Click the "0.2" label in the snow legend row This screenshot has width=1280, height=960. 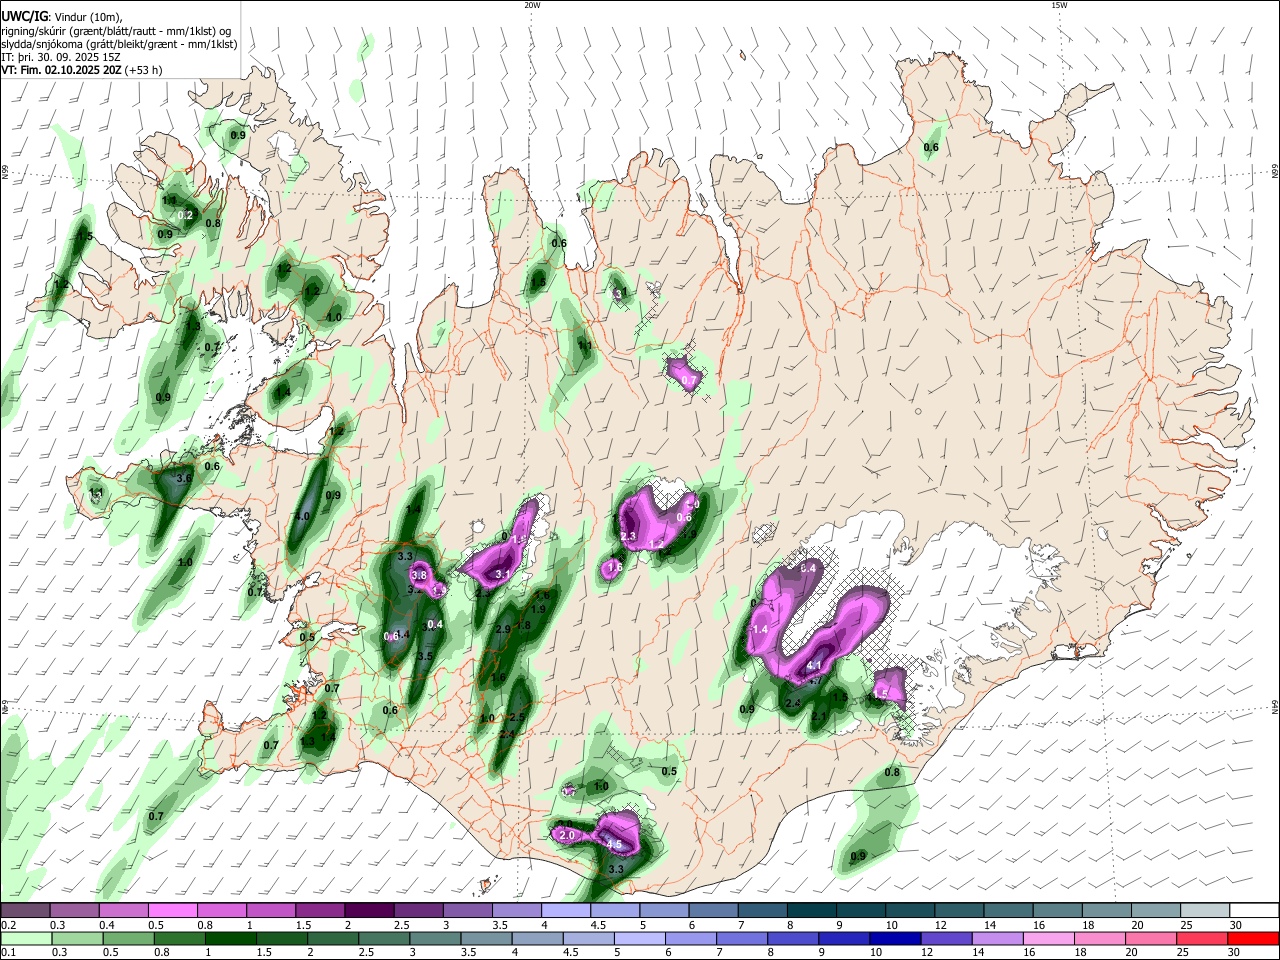coord(8,925)
